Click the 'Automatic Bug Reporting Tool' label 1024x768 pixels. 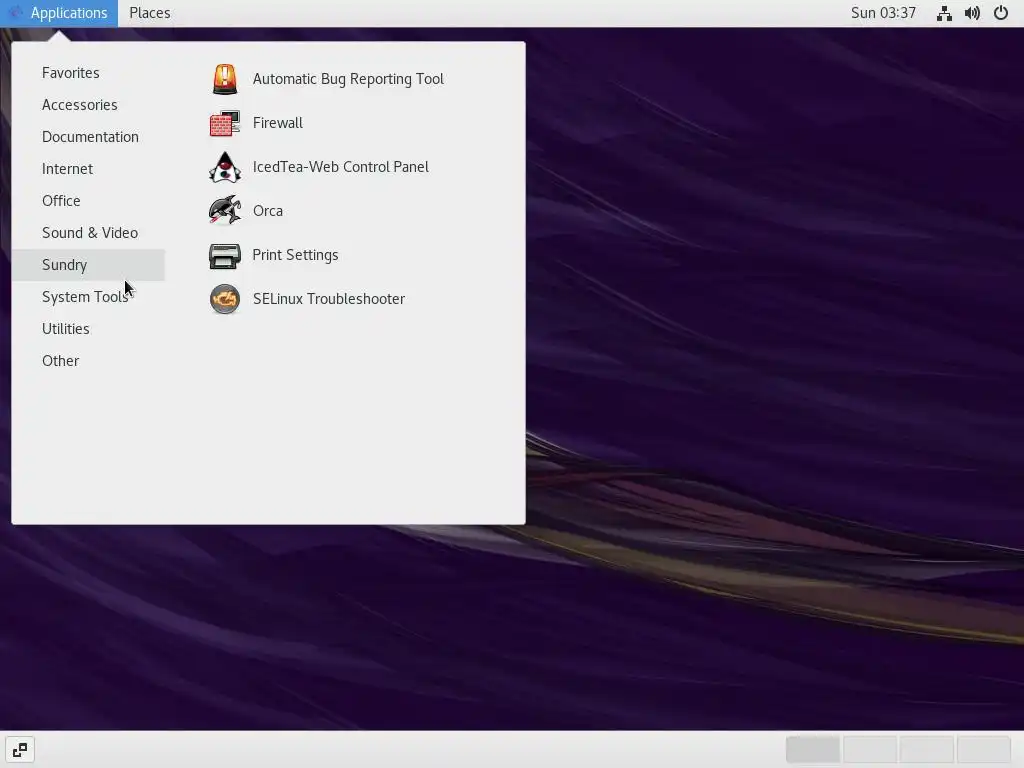click(x=348, y=79)
